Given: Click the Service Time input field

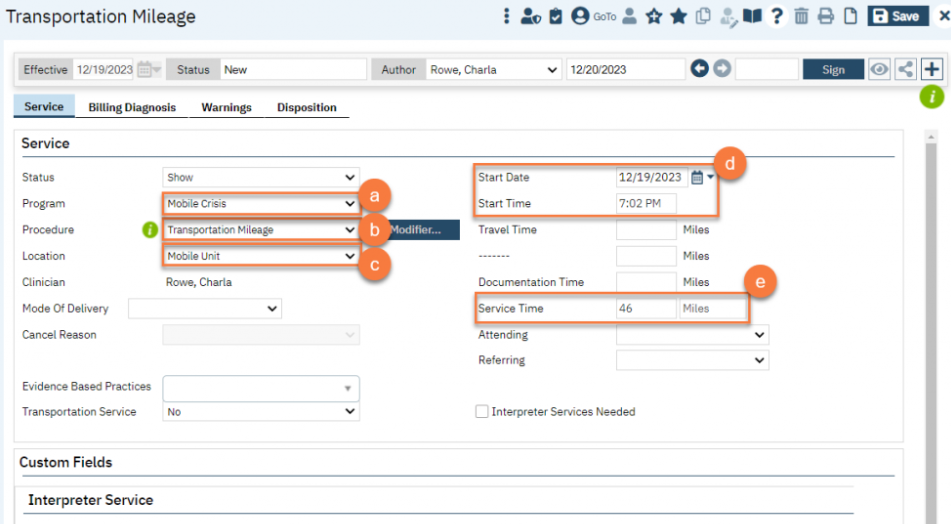Looking at the screenshot, I should pyautogui.click(x=646, y=309).
